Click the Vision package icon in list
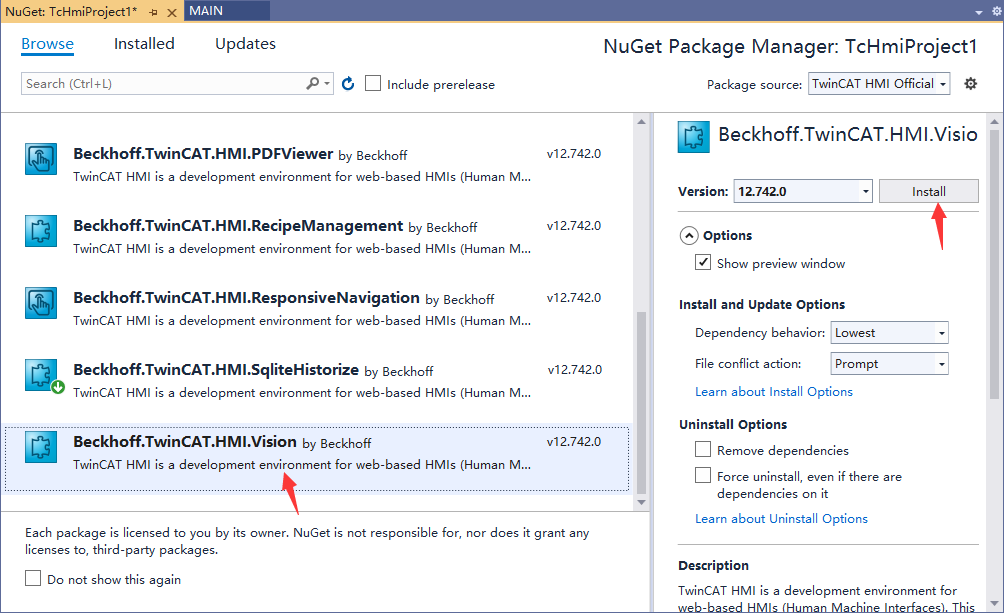This screenshot has height=613, width=1004. point(40,446)
